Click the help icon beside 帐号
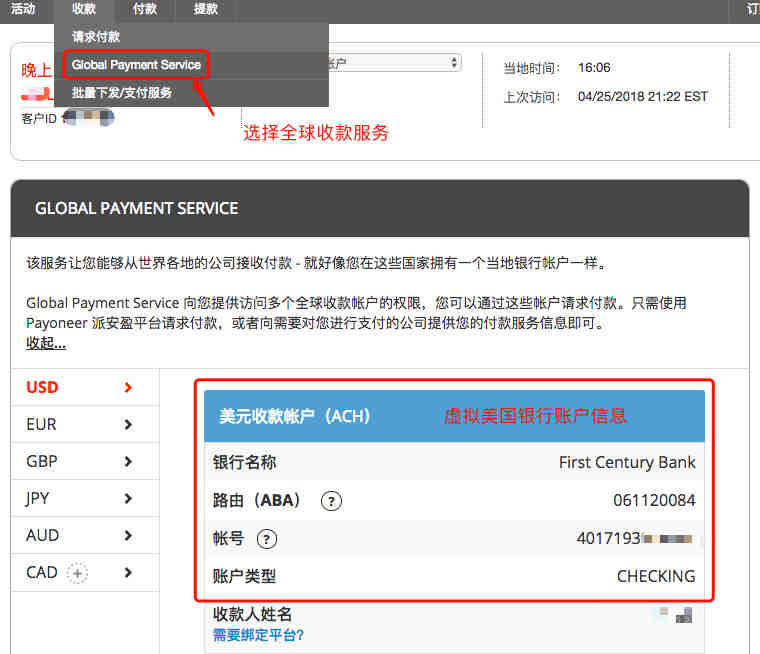This screenshot has height=654, width=760. click(x=267, y=539)
